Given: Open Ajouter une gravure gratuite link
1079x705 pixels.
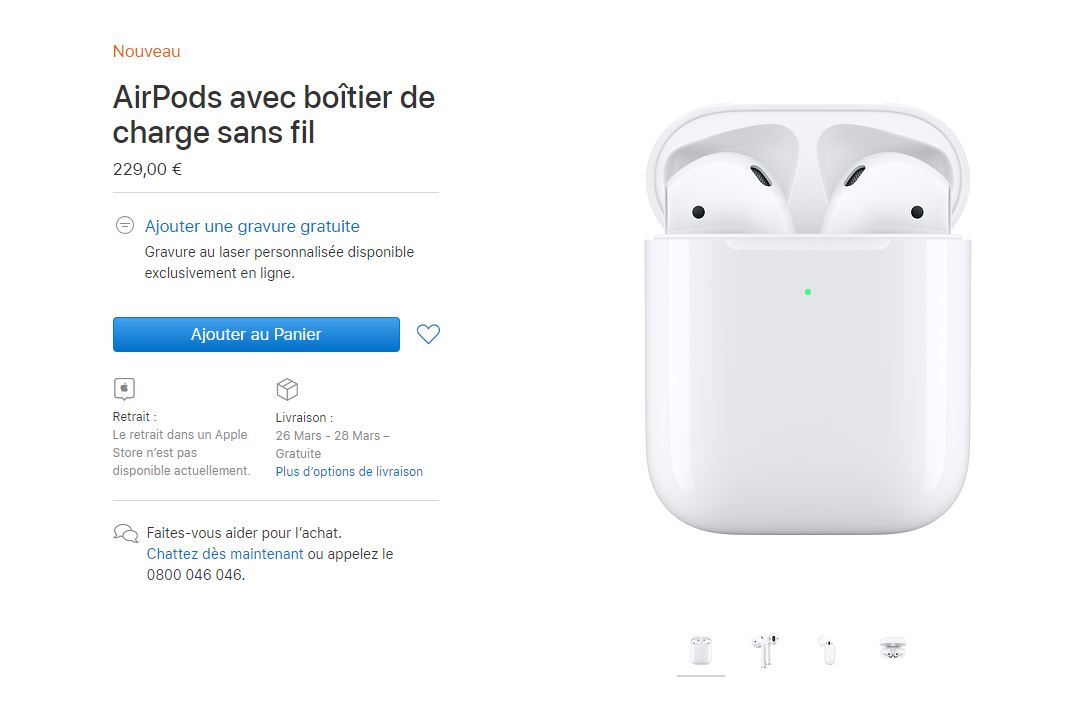Looking at the screenshot, I should click(x=252, y=226).
